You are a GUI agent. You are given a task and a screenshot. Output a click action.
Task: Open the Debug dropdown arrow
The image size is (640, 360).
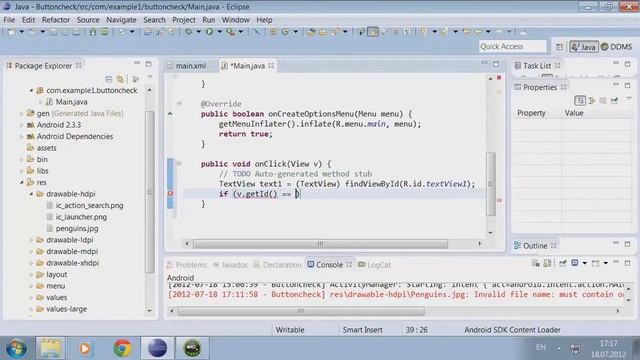(198, 32)
